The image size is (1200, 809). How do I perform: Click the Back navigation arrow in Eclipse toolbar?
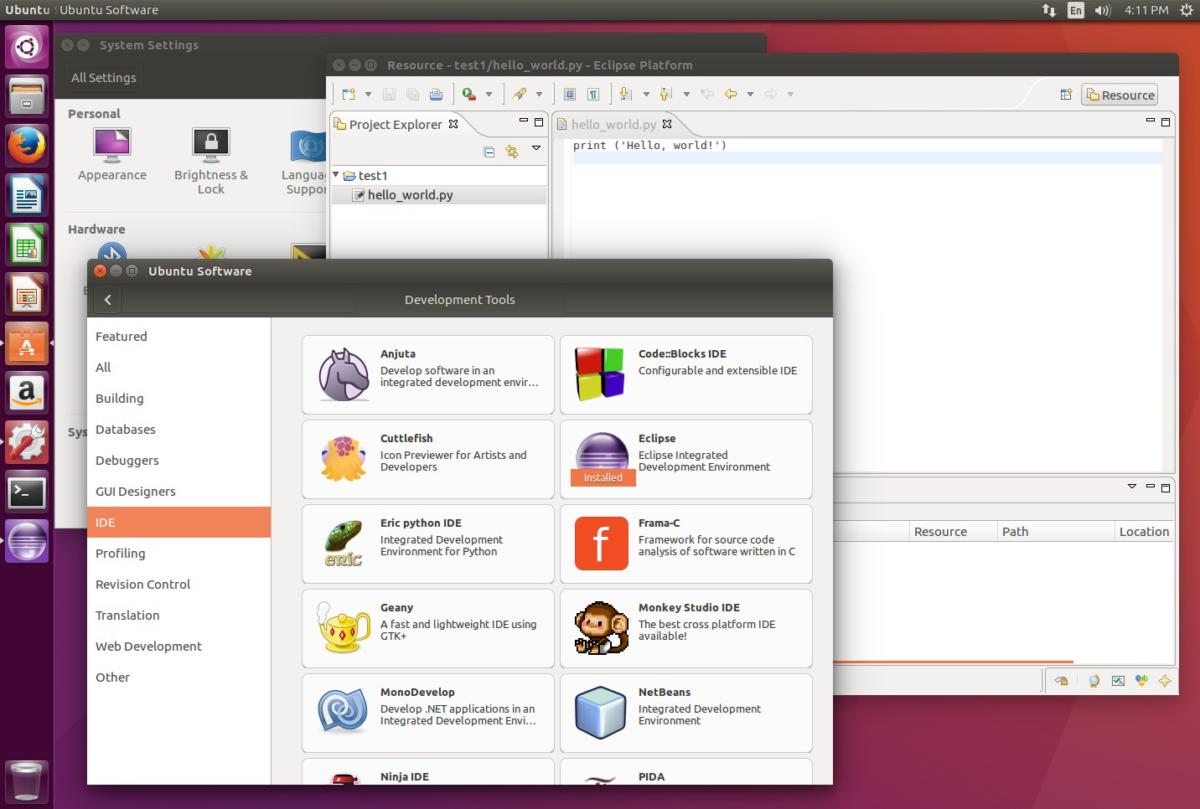point(731,94)
